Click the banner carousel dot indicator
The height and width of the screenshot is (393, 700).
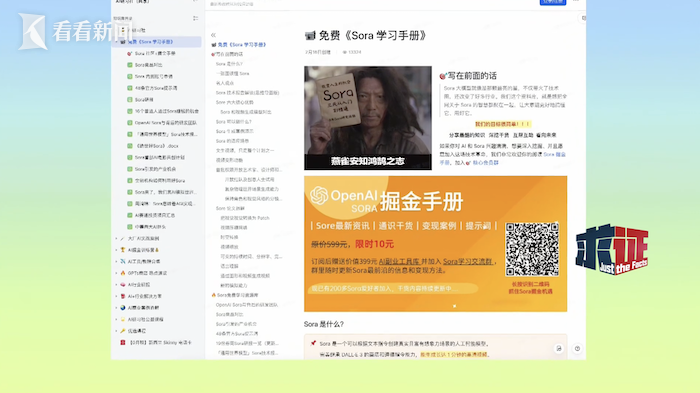(454, 306)
